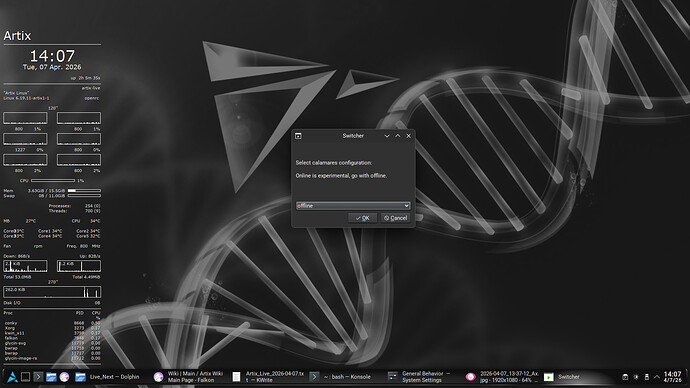Confirm with the OK button in Switcher

tap(363, 218)
